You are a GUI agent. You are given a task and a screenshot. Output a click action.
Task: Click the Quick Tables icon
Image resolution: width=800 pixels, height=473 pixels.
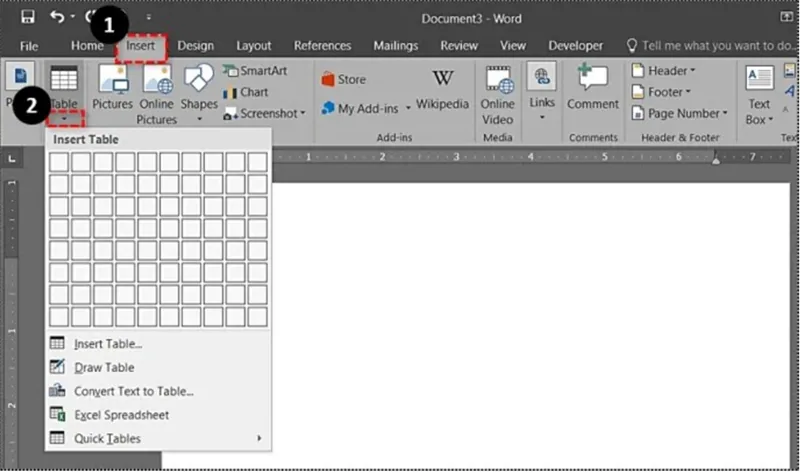click(57, 438)
